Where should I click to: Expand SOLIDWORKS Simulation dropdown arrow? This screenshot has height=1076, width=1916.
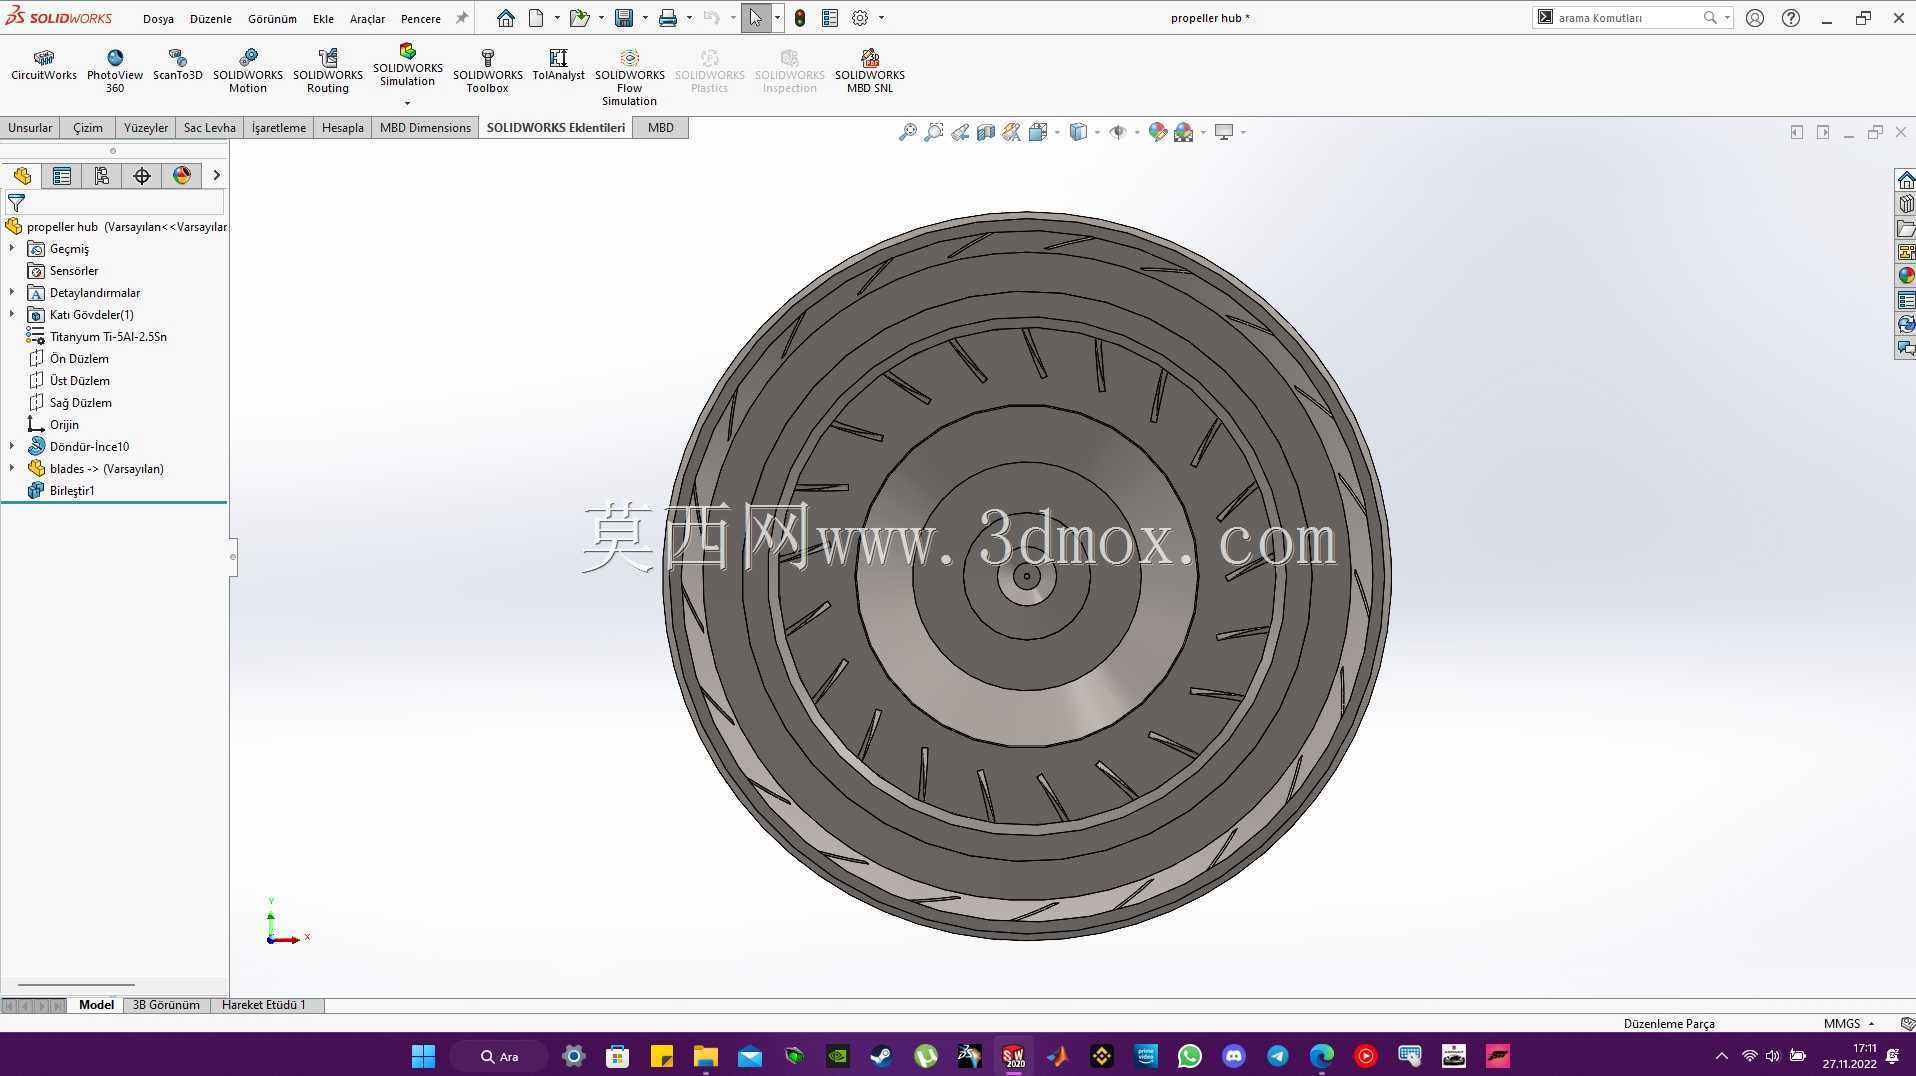[407, 103]
